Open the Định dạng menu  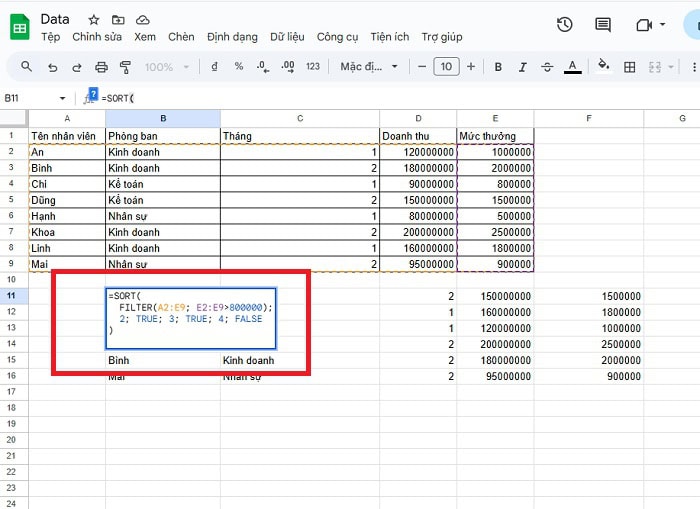[x=232, y=37]
